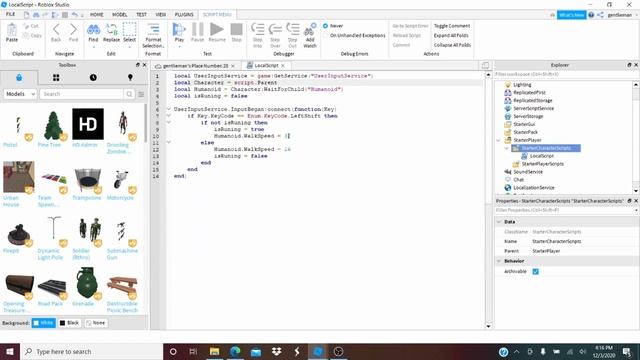Viewport: 640px width, 360px height.
Task: Fold the function block at line 6
Action: click(x=169, y=109)
